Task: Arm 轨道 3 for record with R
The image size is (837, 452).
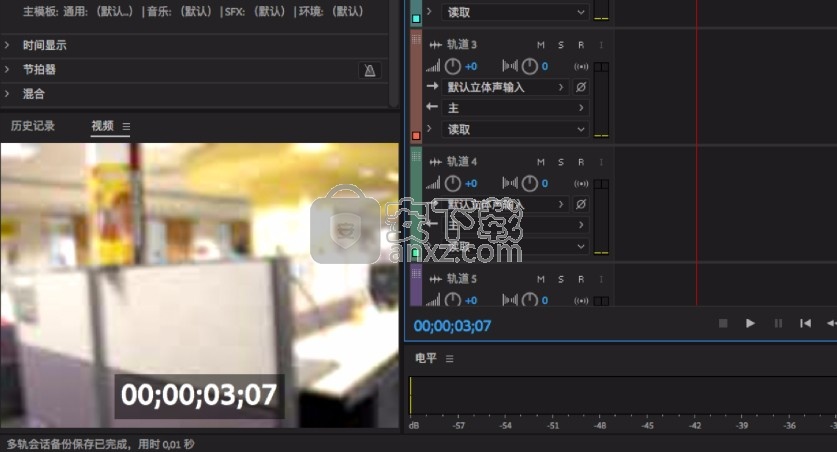Action: click(581, 45)
